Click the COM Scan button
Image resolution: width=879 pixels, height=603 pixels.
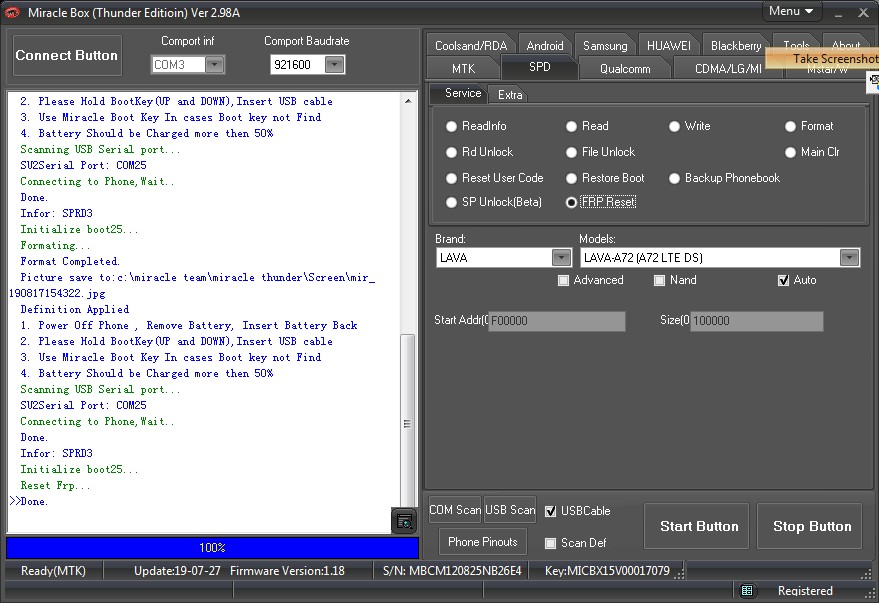tap(455, 510)
